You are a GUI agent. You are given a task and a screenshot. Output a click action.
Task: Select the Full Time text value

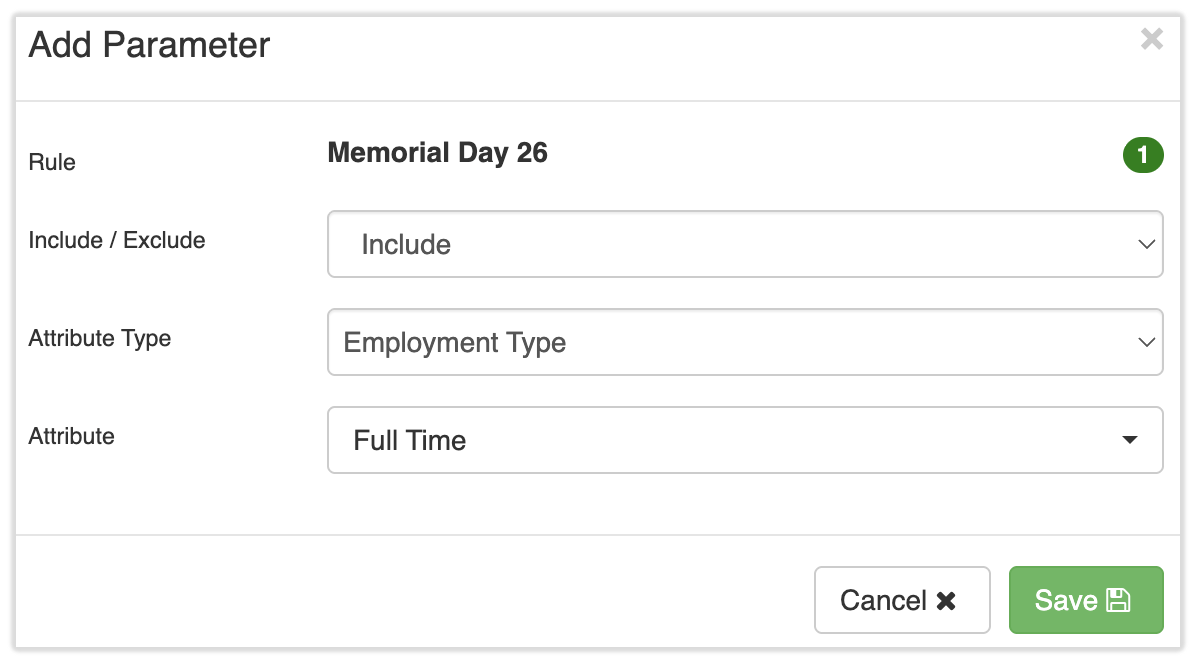410,441
